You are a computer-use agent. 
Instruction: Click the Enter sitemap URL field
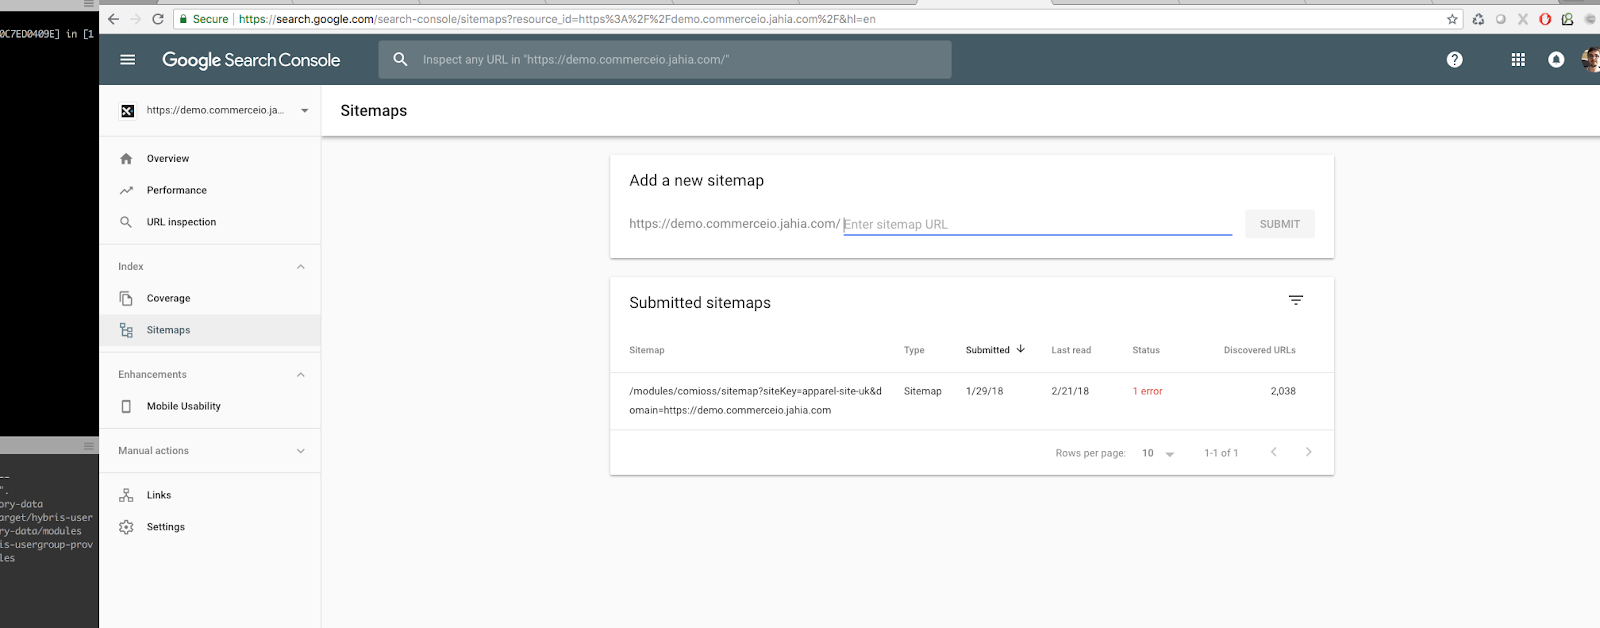pyautogui.click(x=1037, y=224)
